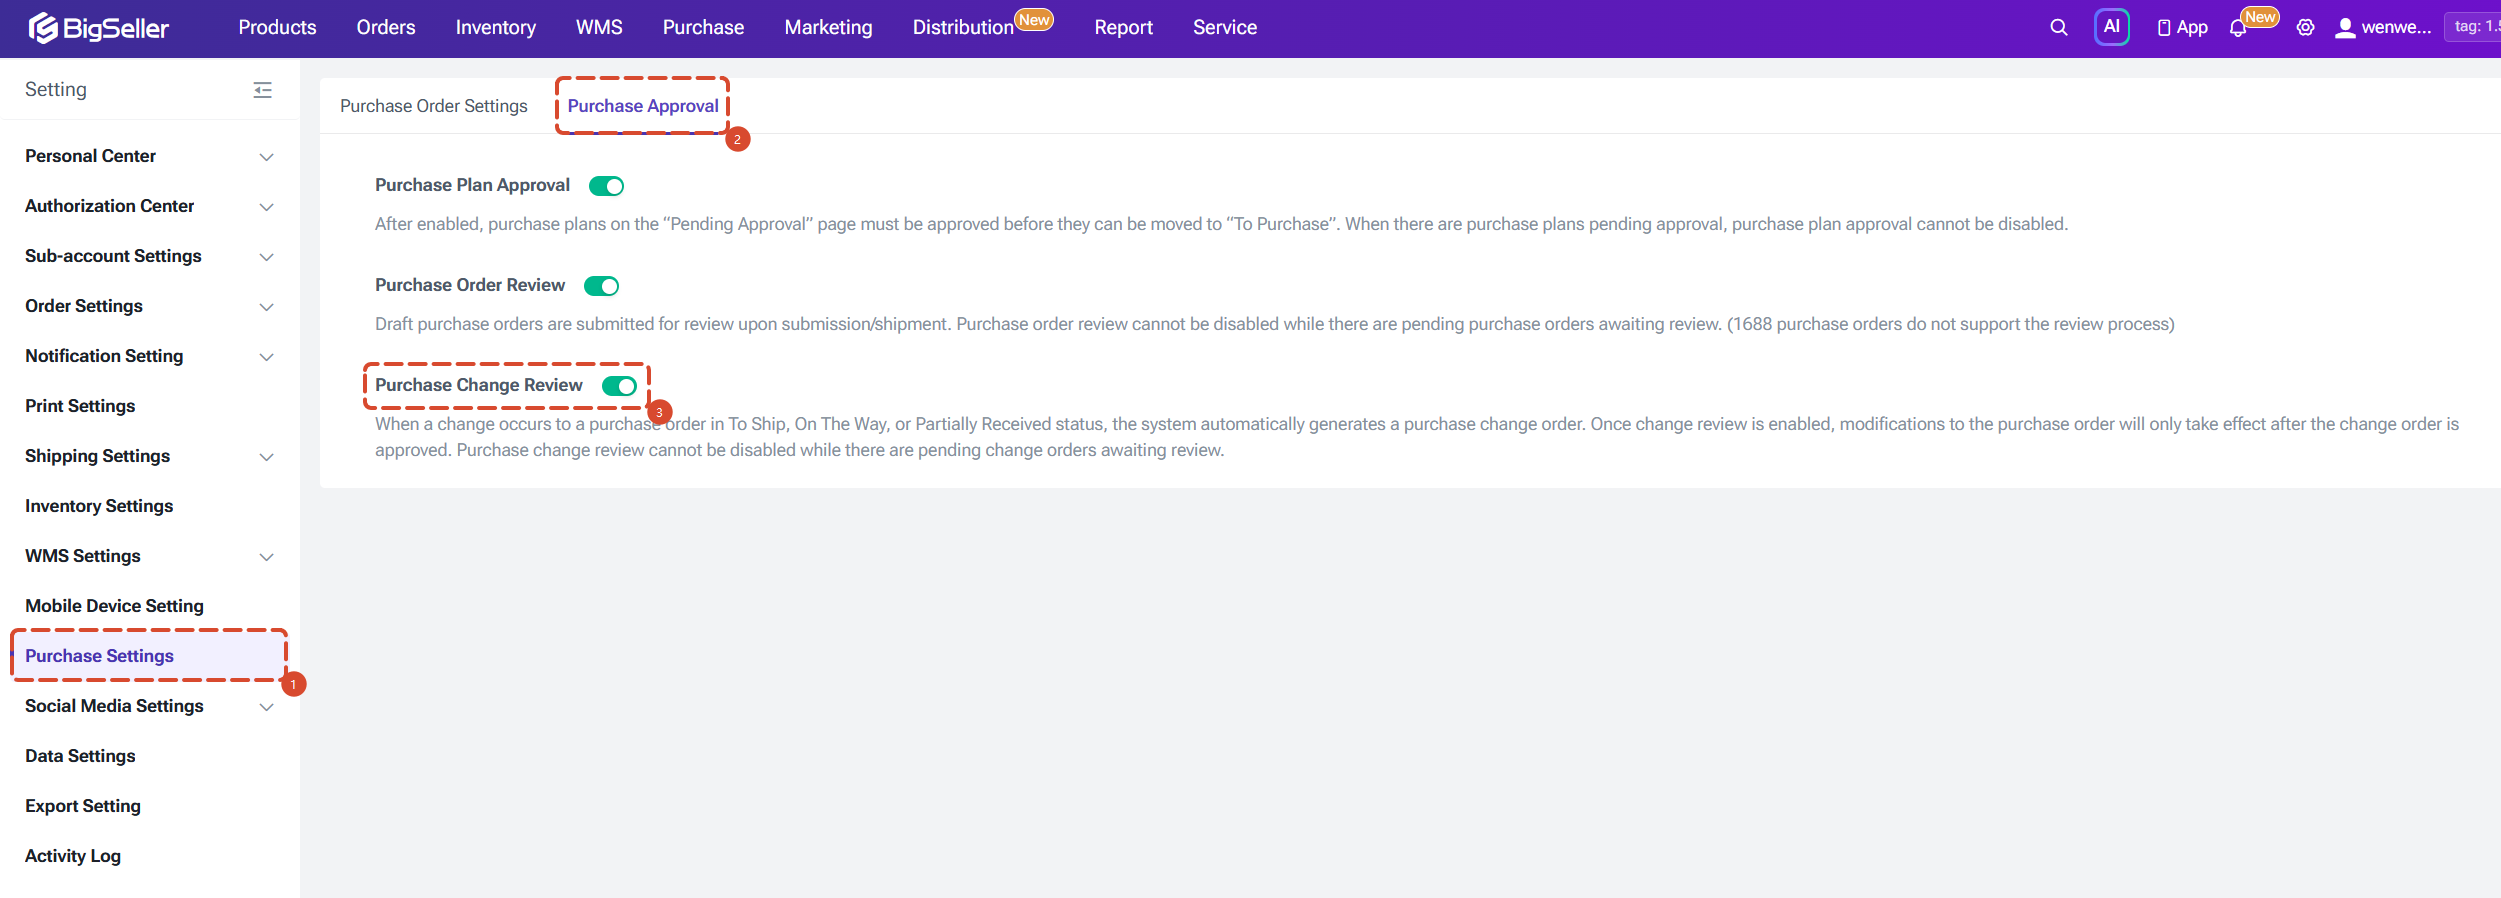Click the user account avatar icon
The image size is (2501, 898).
pos(2344,28)
